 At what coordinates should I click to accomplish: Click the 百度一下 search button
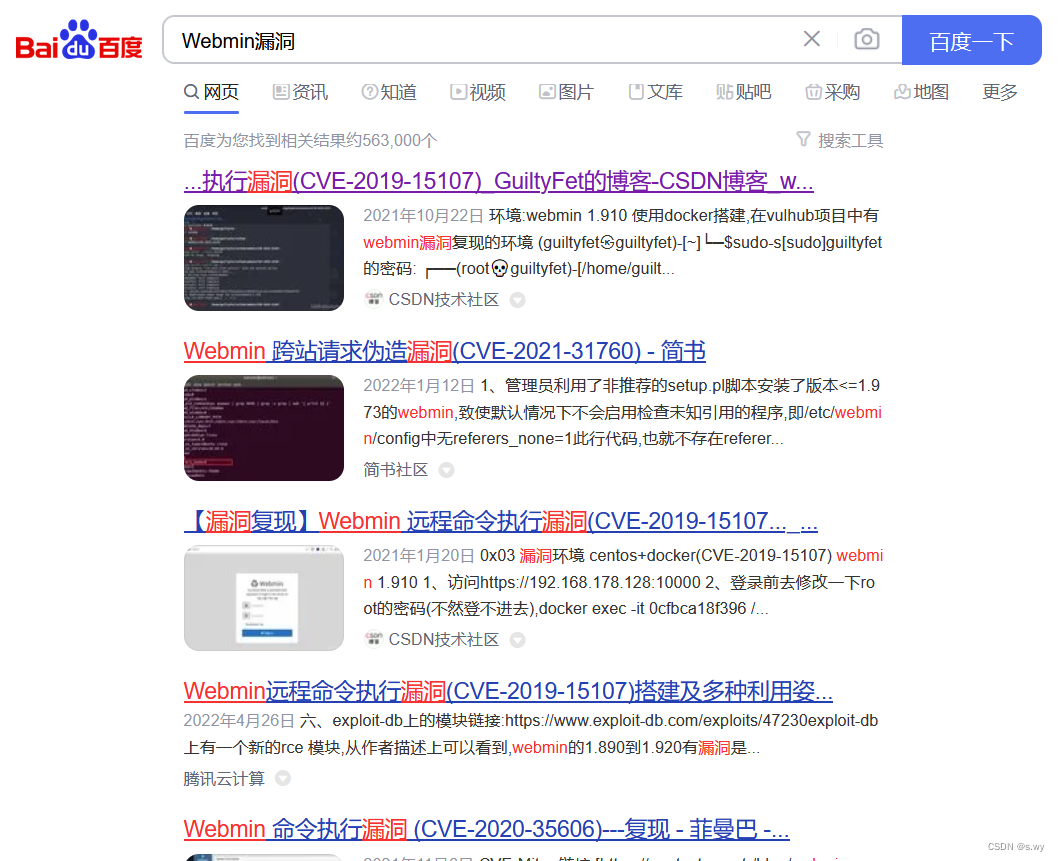click(971, 38)
